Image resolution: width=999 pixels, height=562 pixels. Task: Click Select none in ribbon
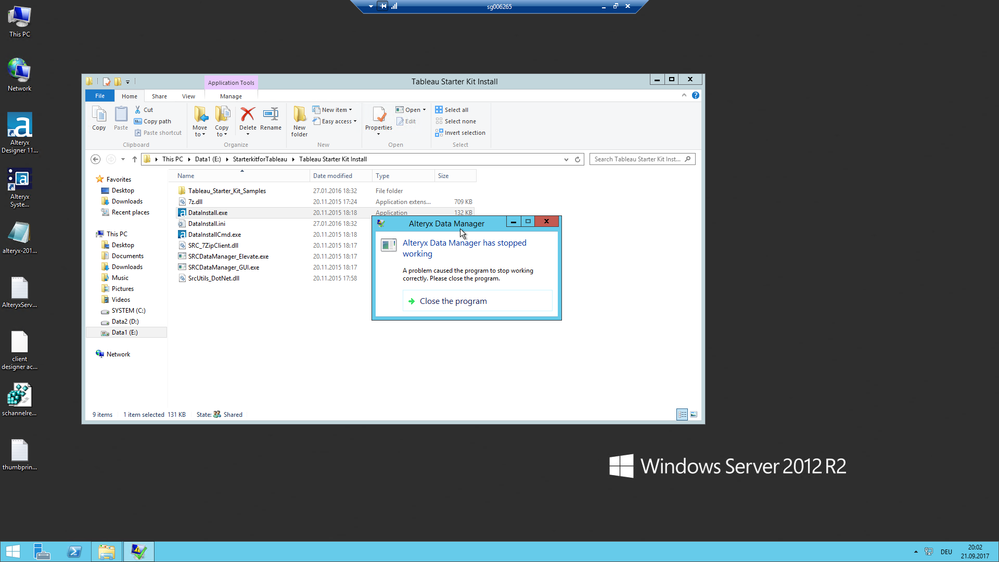point(455,121)
